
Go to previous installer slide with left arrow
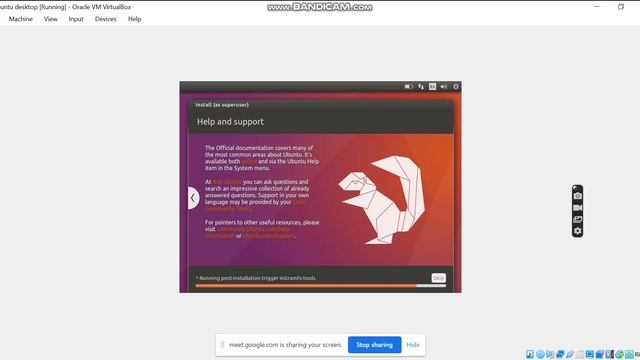193,198
